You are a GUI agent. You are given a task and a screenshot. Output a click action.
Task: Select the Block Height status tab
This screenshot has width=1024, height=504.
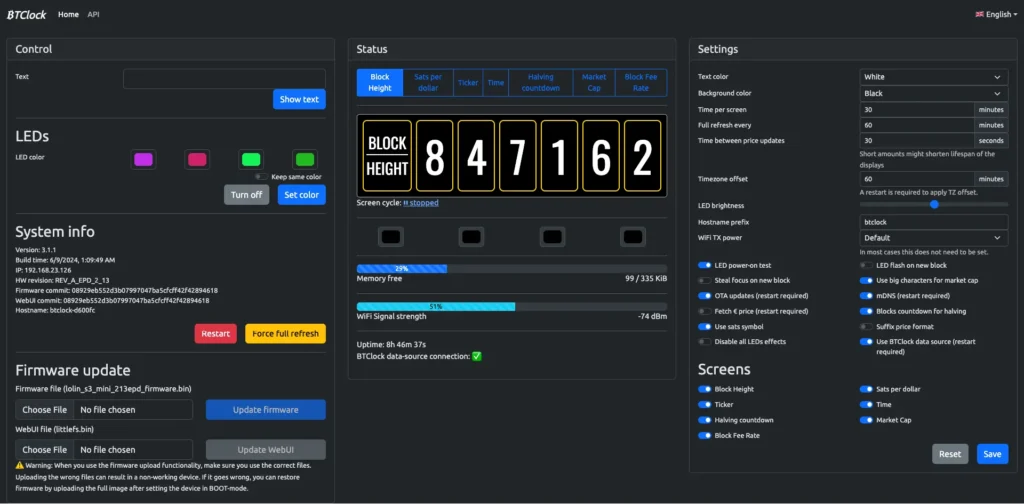379,83
